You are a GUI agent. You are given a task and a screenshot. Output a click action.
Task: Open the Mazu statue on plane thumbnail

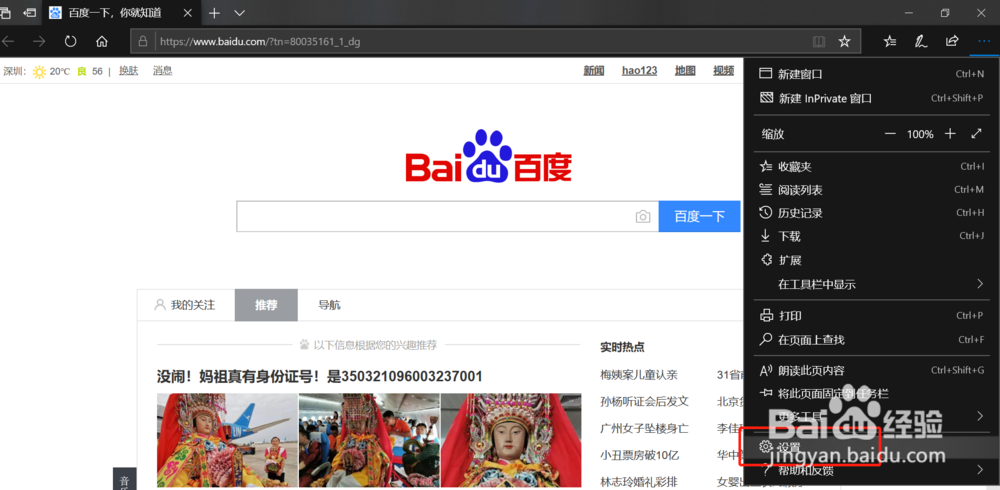[x=369, y=440]
